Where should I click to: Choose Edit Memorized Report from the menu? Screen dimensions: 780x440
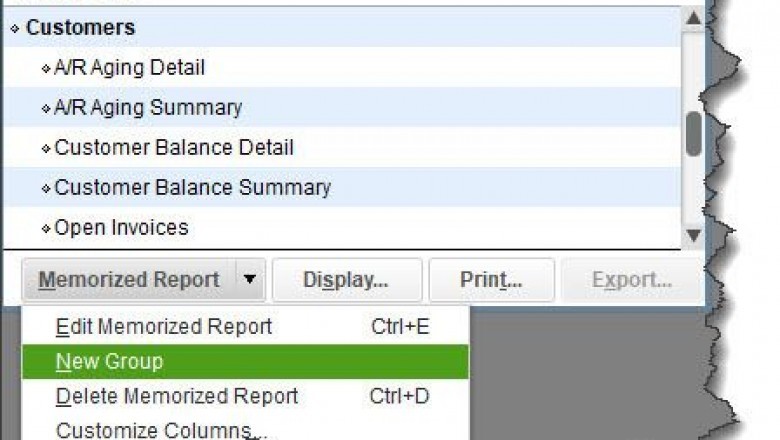(245, 327)
